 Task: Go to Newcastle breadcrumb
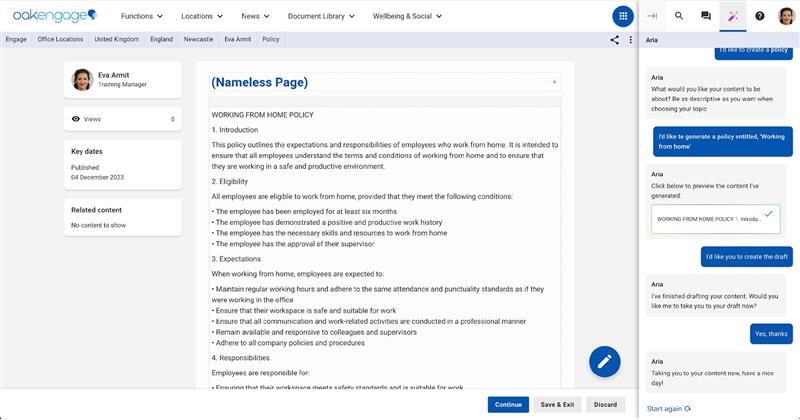[198, 39]
